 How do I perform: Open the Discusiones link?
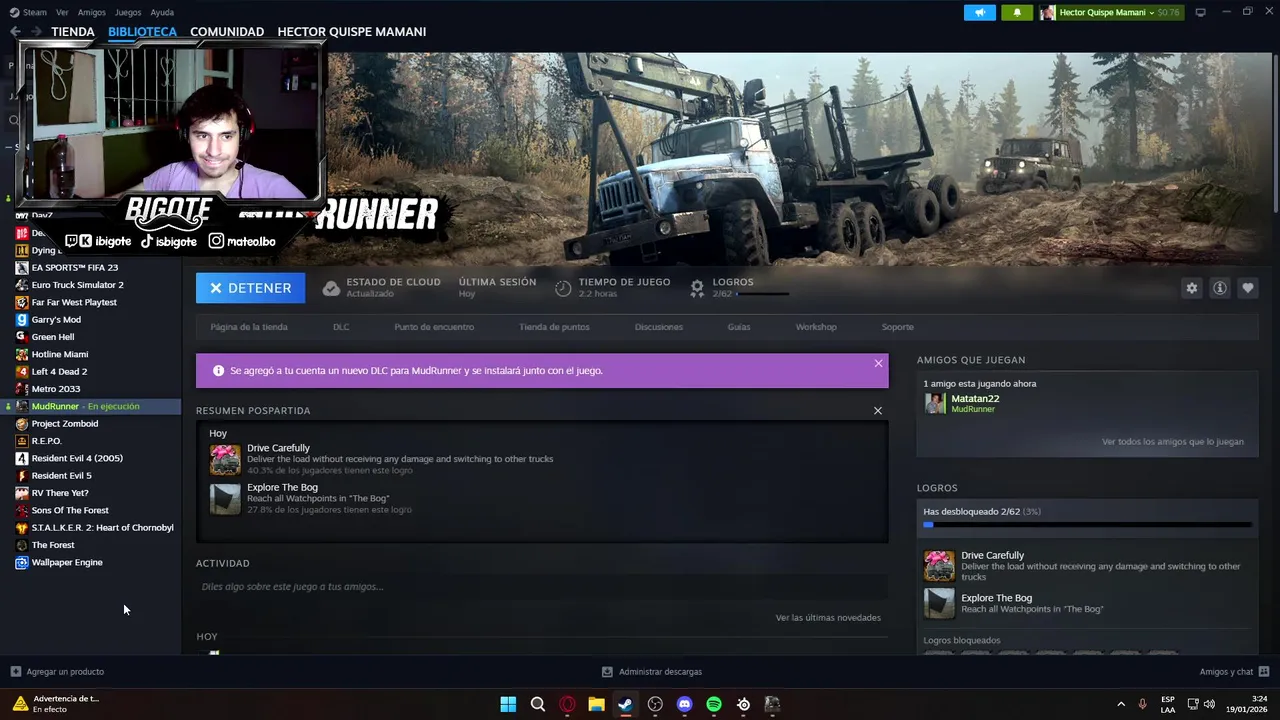coord(659,327)
